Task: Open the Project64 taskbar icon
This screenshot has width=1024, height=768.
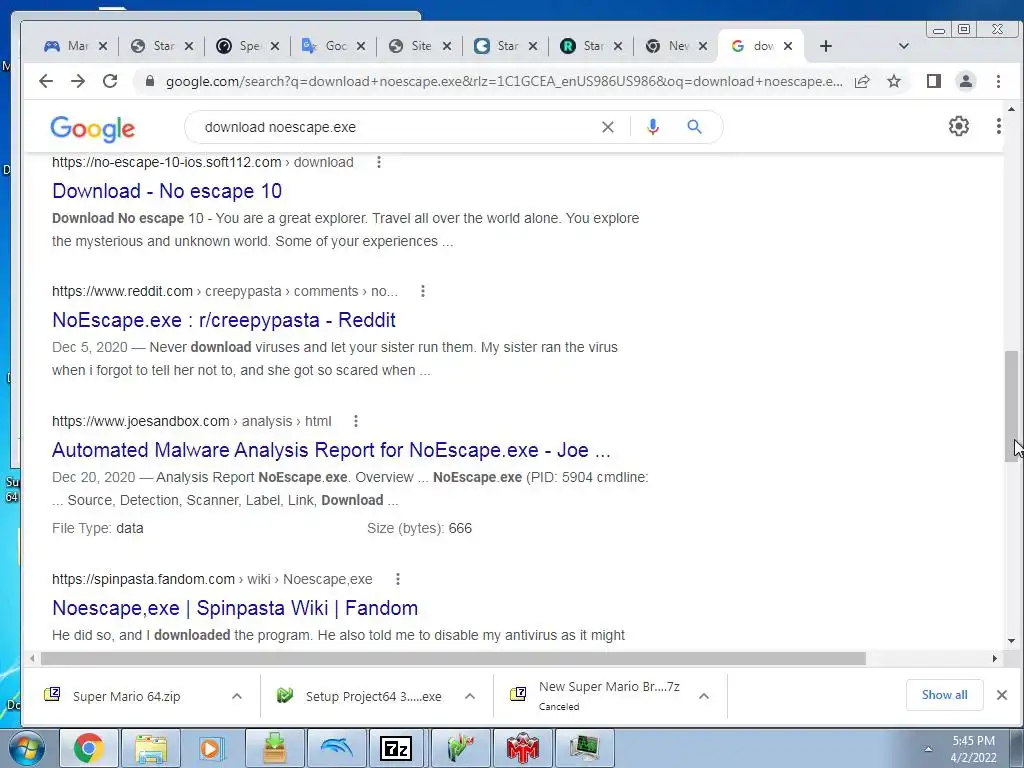Action: coord(460,748)
